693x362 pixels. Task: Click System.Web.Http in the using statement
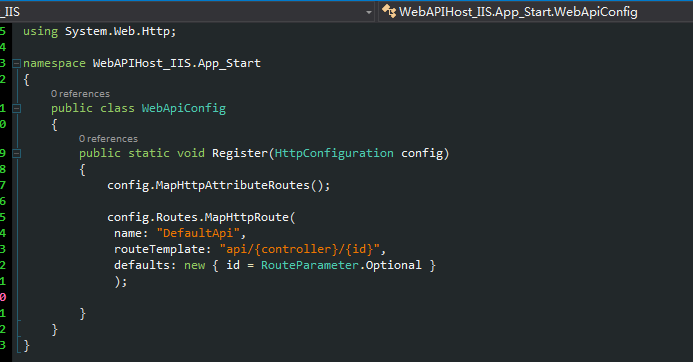(x=117, y=31)
